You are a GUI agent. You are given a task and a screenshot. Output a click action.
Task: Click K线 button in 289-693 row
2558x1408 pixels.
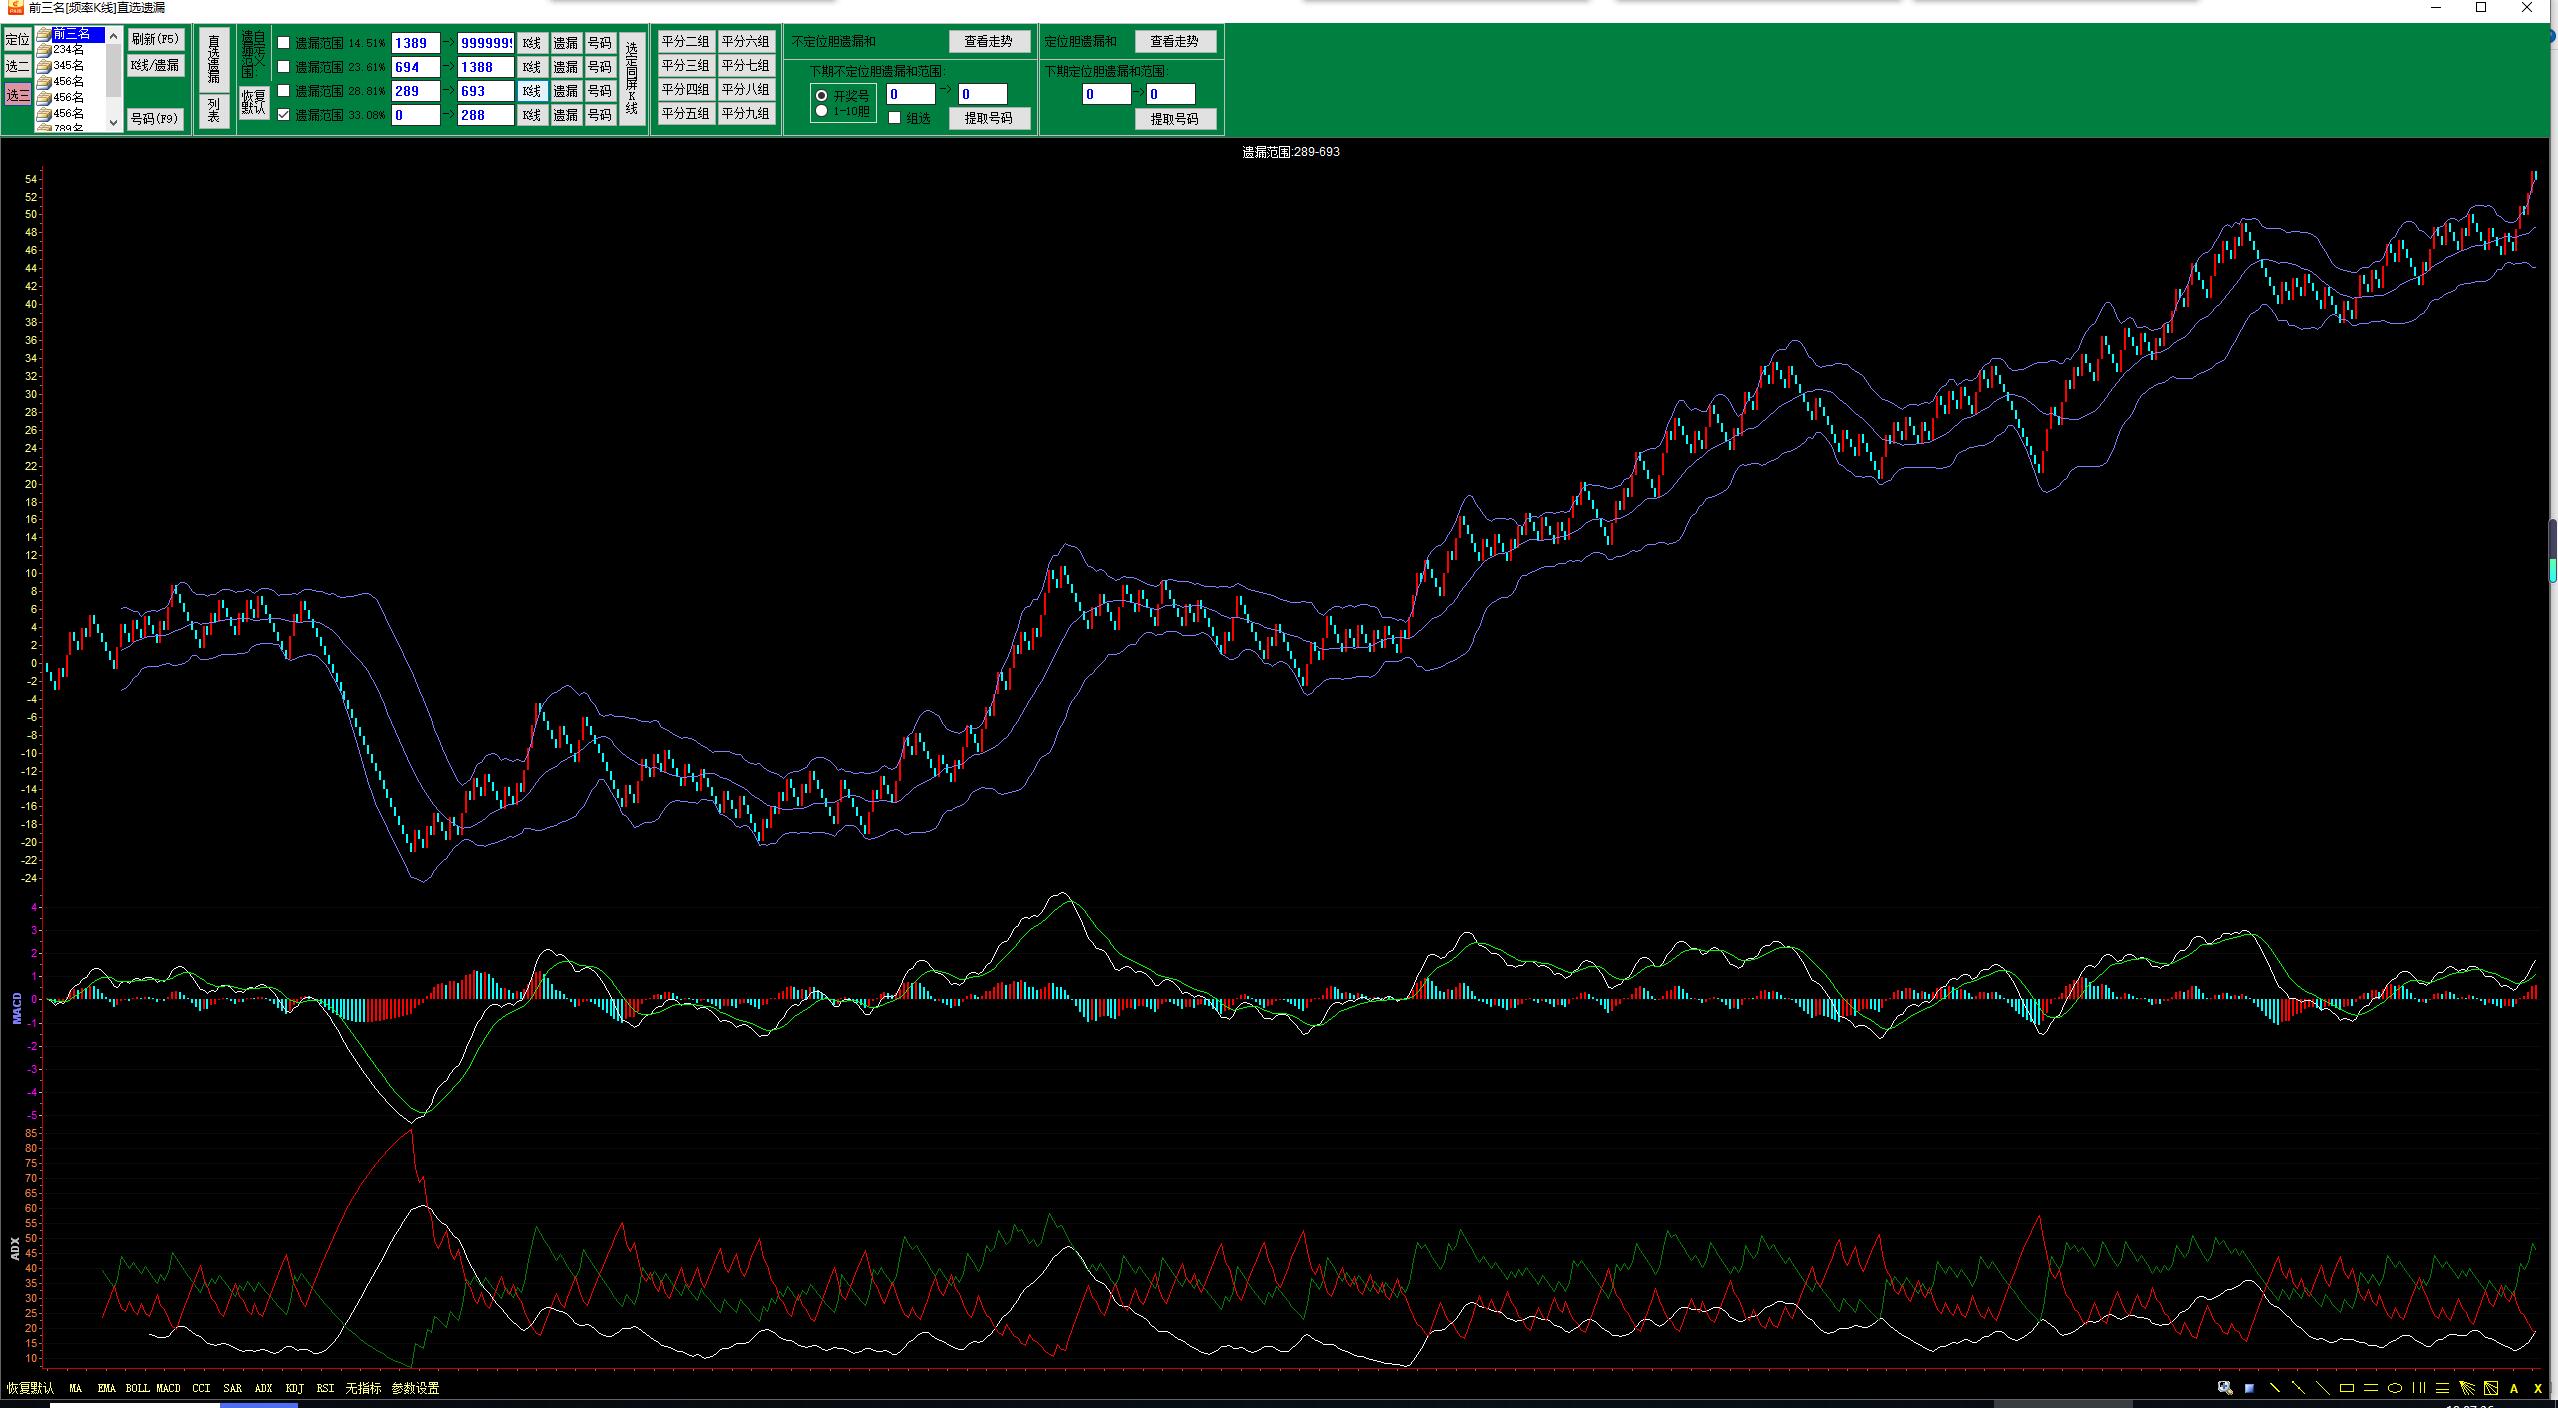click(x=532, y=91)
